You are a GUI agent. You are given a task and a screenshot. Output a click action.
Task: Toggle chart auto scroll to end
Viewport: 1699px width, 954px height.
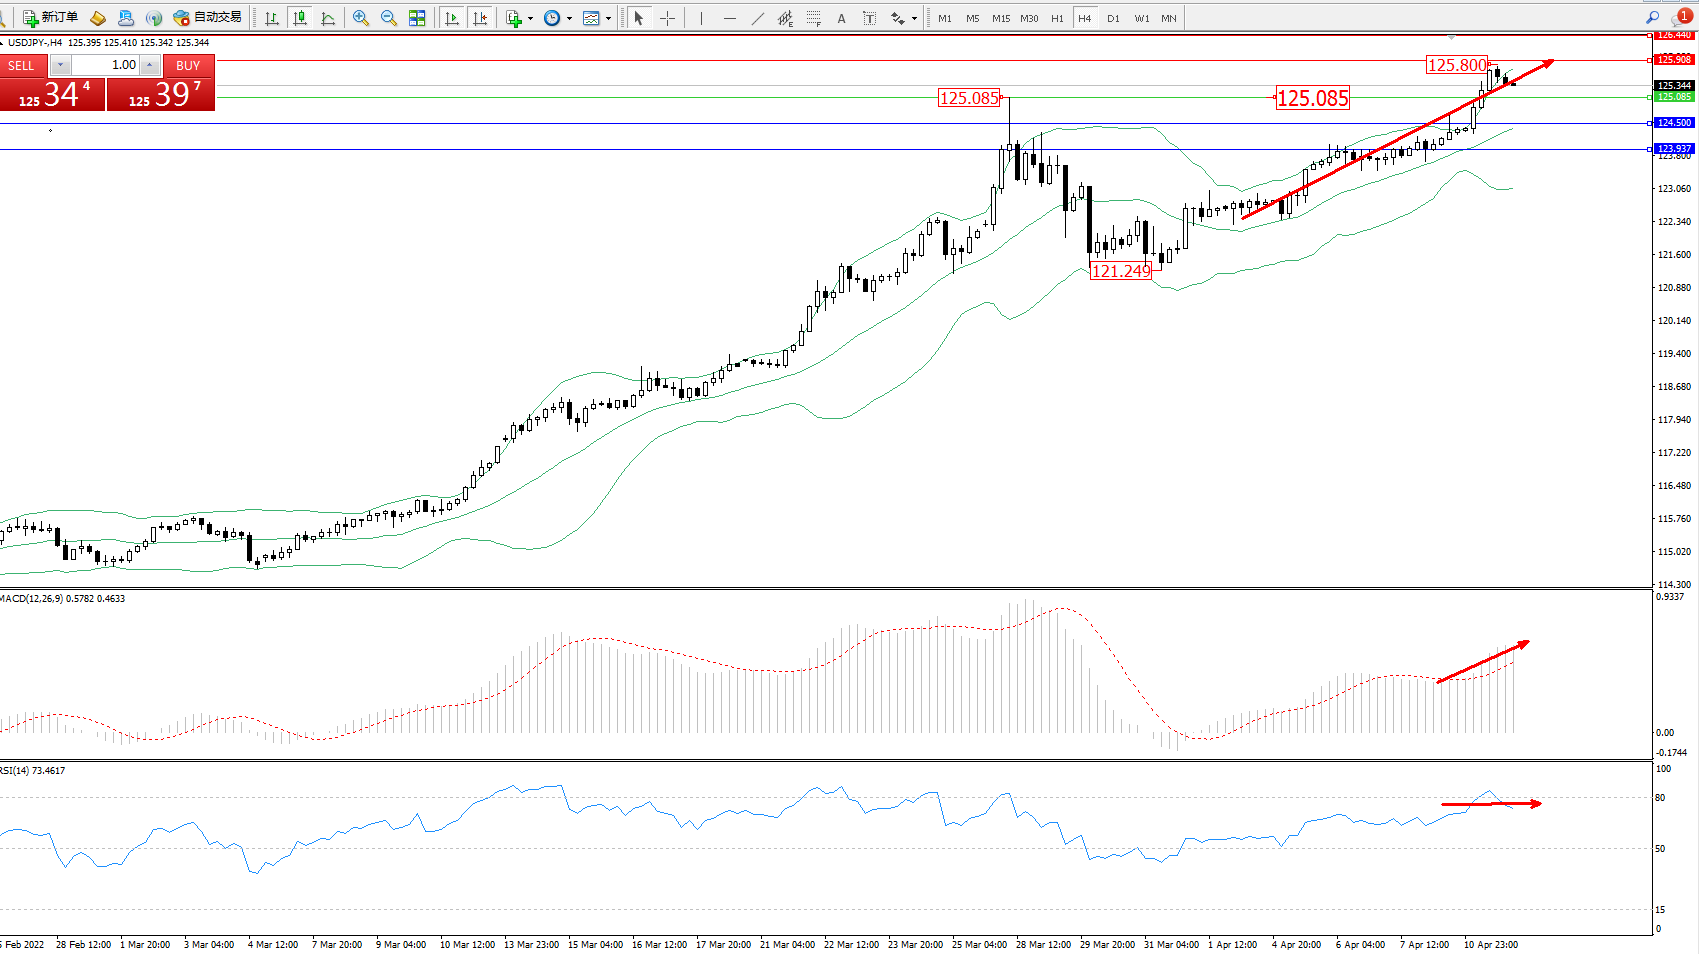[452, 18]
